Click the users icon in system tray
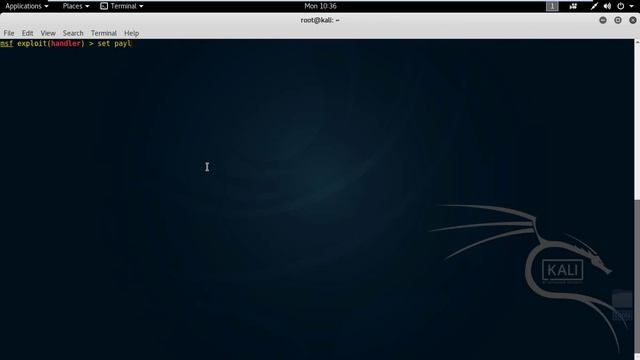640x360 pixels. 573,6
